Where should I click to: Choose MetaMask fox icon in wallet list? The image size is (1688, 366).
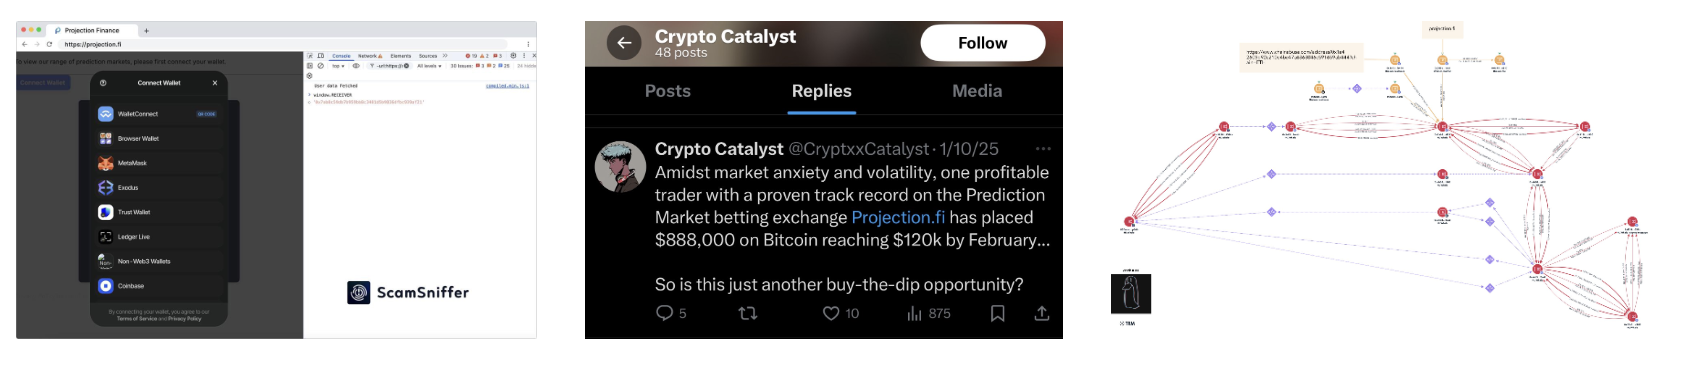pos(105,163)
